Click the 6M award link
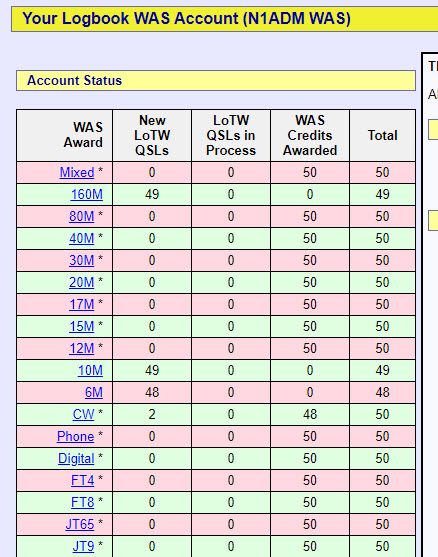This screenshot has width=438, height=557. coord(94,393)
